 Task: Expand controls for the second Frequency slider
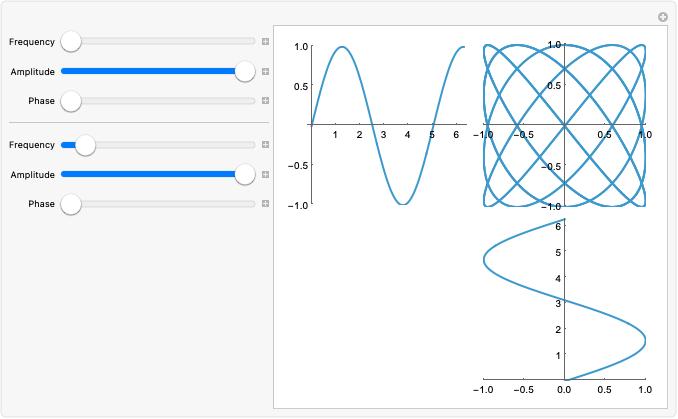coord(265,144)
